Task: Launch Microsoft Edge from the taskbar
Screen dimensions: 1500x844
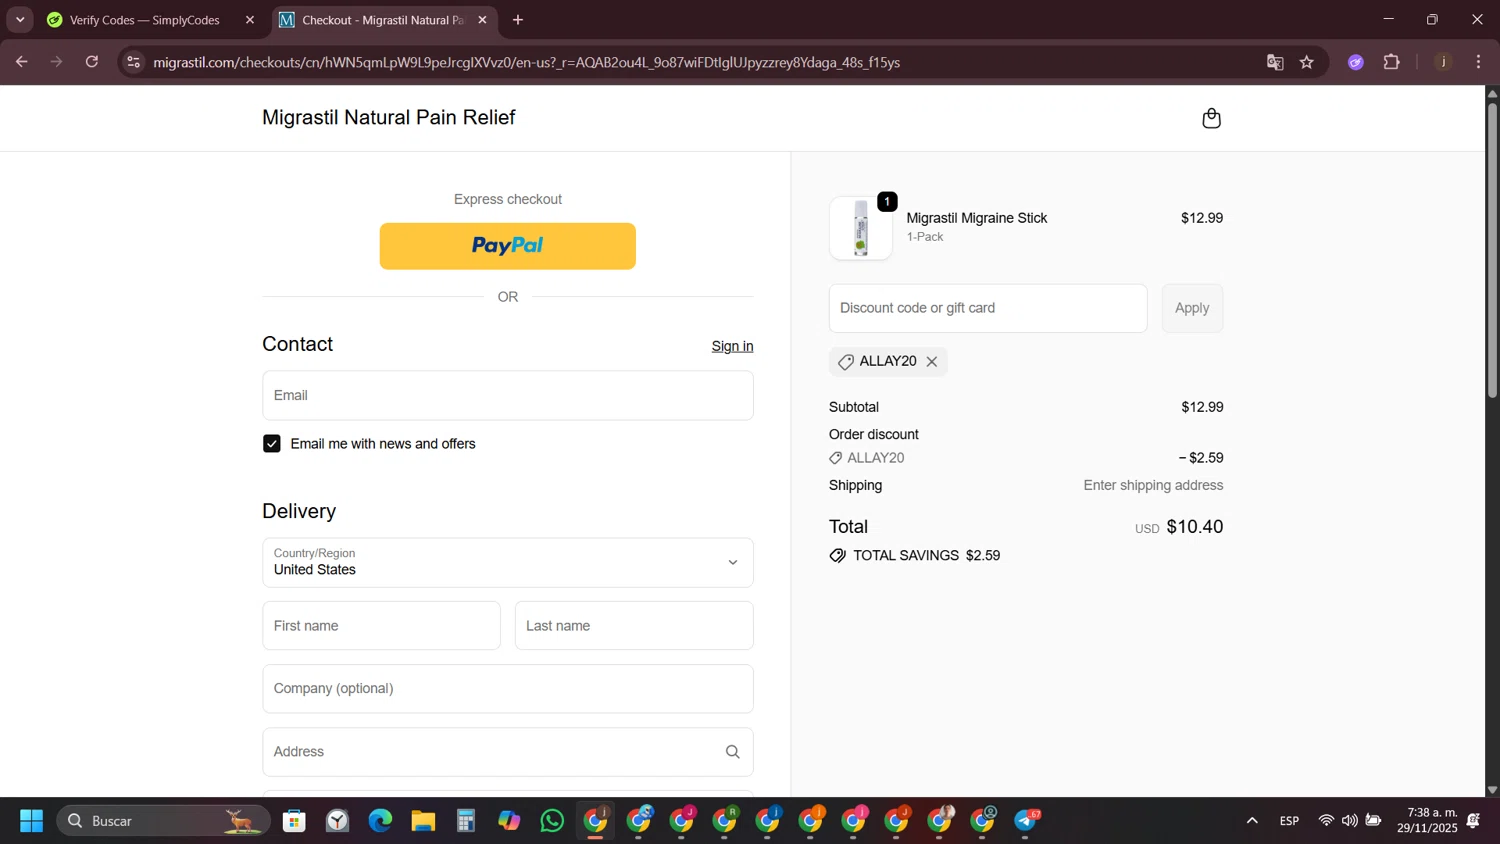Action: pos(380,821)
